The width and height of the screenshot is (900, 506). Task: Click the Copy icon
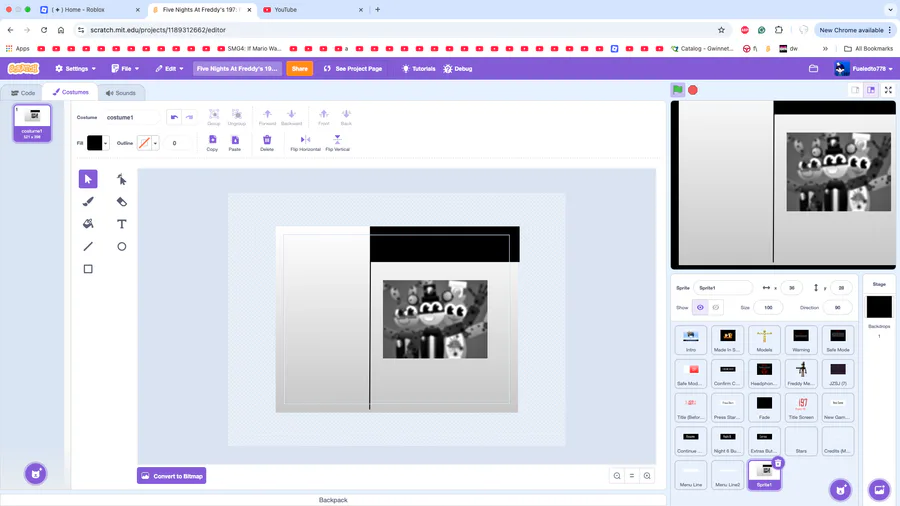coord(212,143)
